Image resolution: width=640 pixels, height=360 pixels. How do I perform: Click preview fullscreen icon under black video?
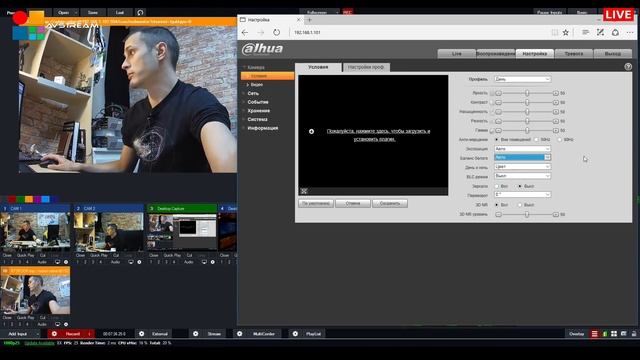[x=304, y=191]
